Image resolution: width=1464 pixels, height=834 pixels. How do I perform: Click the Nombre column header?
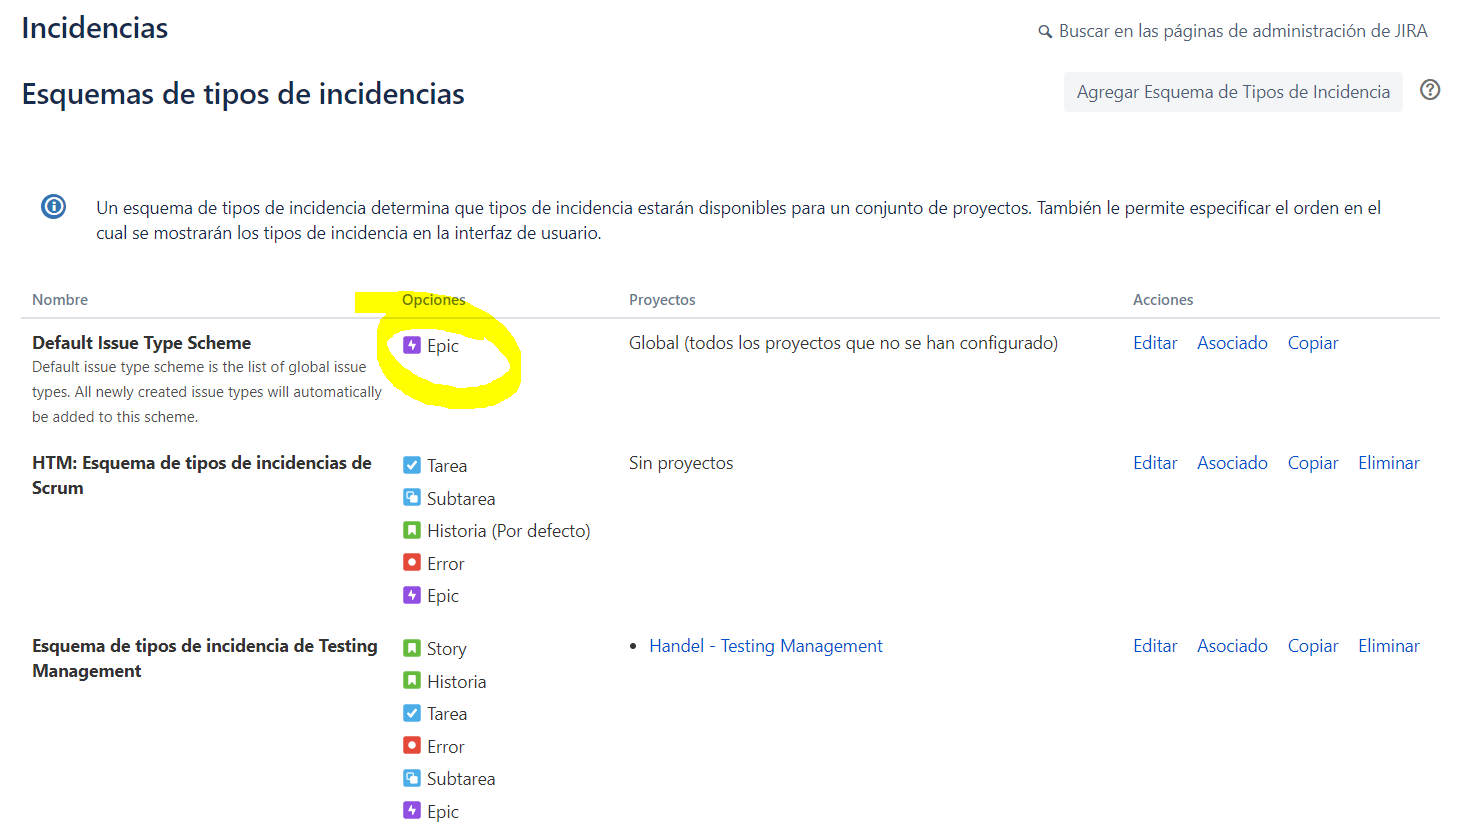pos(60,300)
